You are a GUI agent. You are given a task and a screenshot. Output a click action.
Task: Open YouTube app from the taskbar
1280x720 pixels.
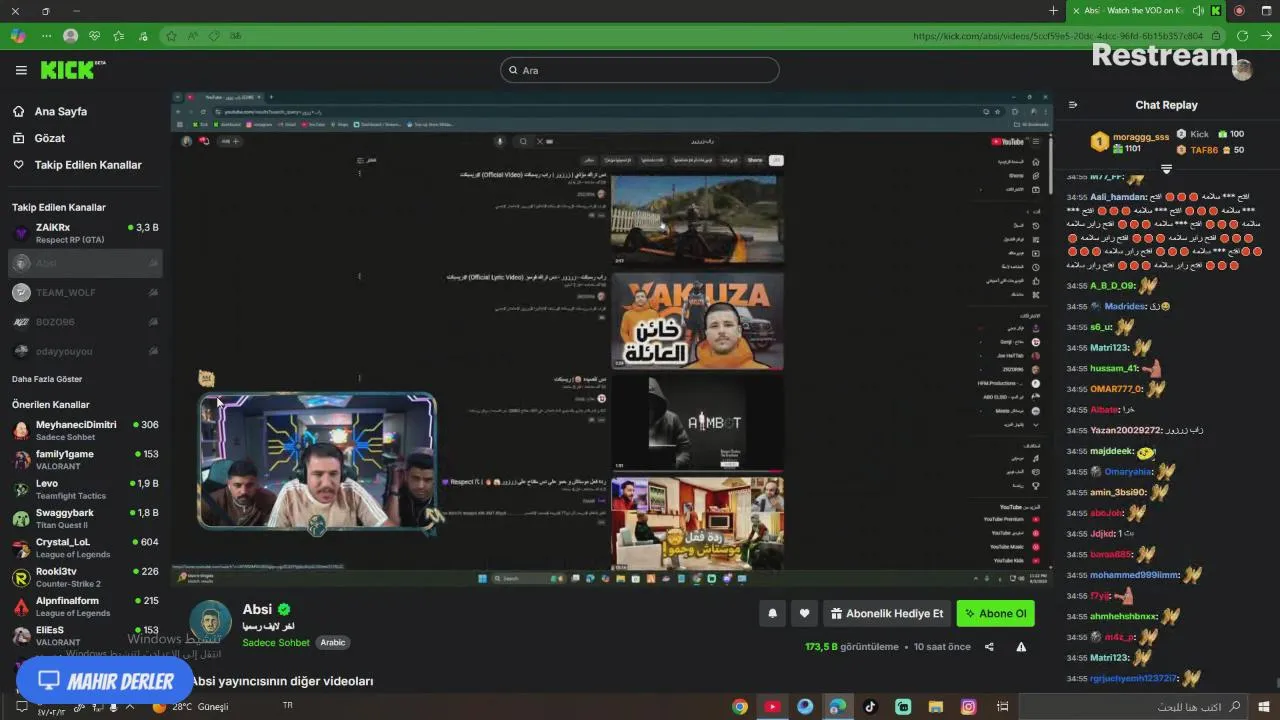772,707
